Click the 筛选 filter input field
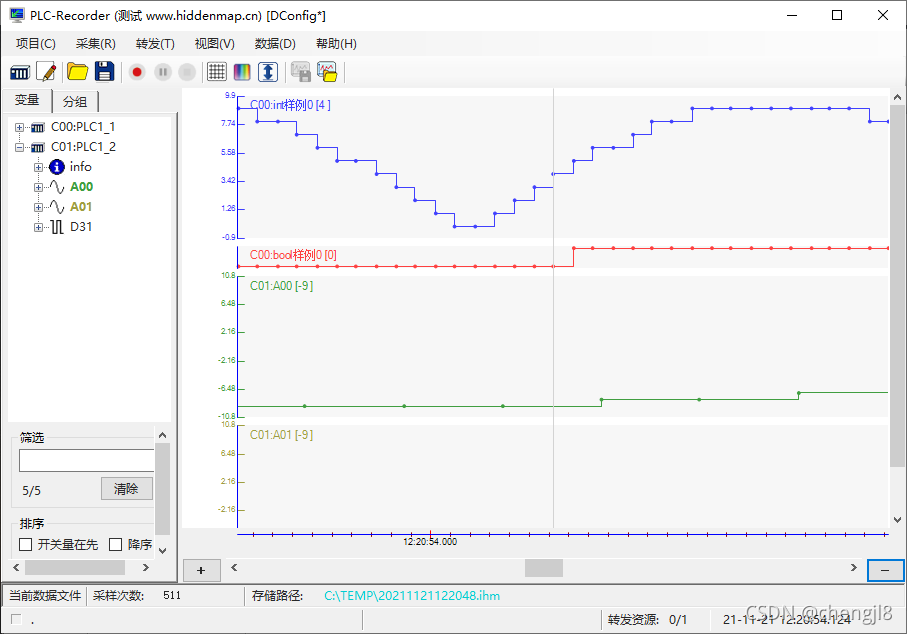The height and width of the screenshot is (634, 907). (87, 461)
